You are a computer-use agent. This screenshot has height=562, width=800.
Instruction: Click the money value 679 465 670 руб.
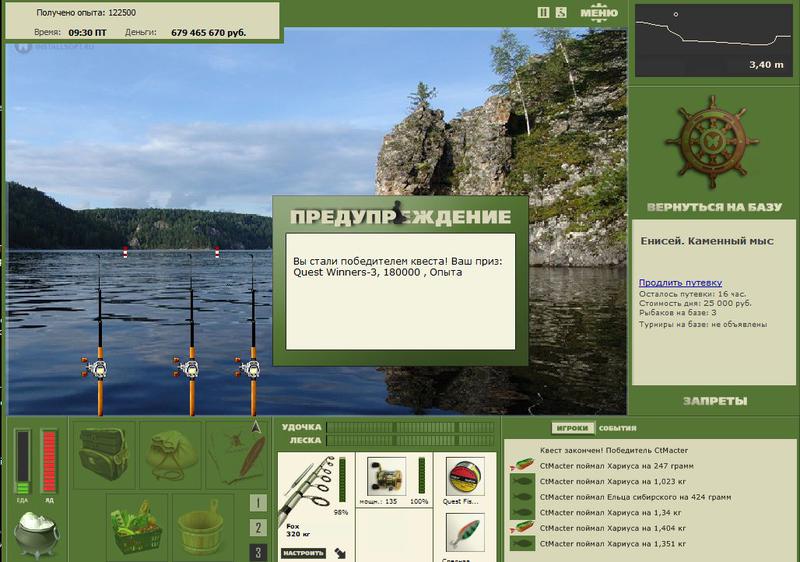pyautogui.click(x=208, y=33)
